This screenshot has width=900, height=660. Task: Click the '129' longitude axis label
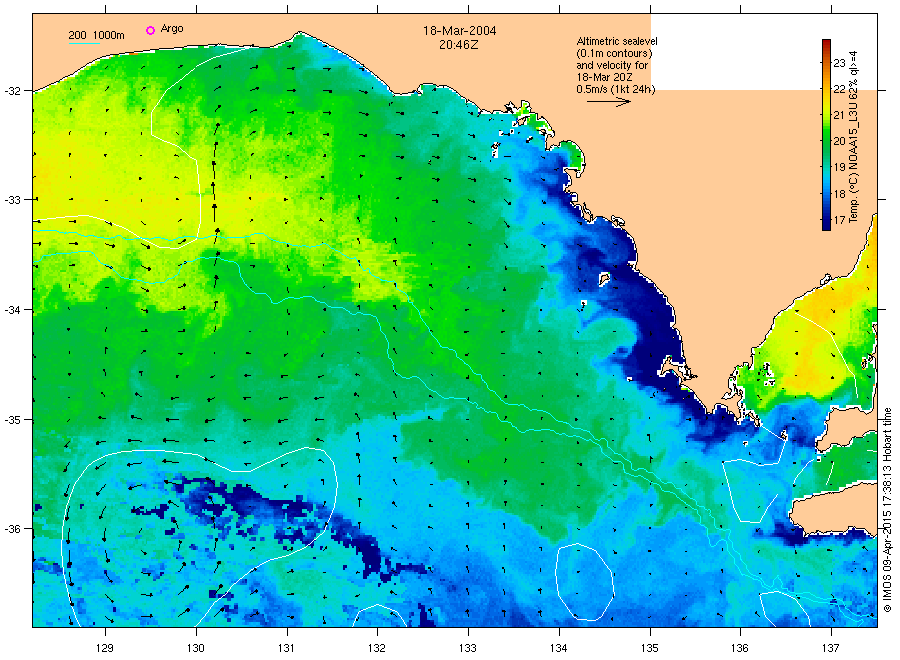[x=105, y=648]
